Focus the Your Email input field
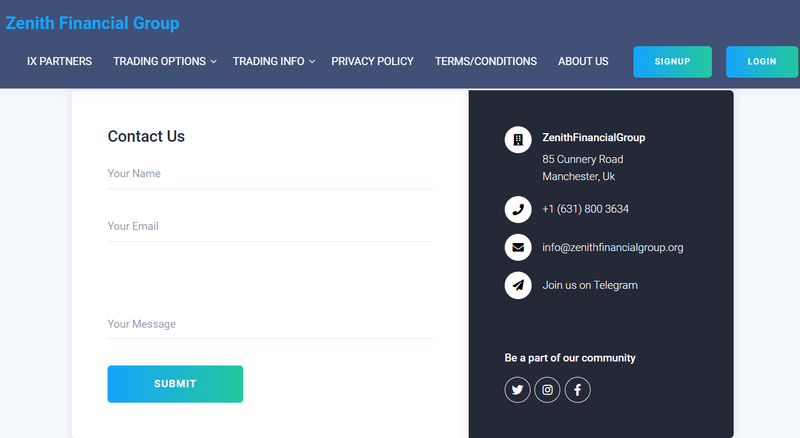800x438 pixels. (x=270, y=227)
